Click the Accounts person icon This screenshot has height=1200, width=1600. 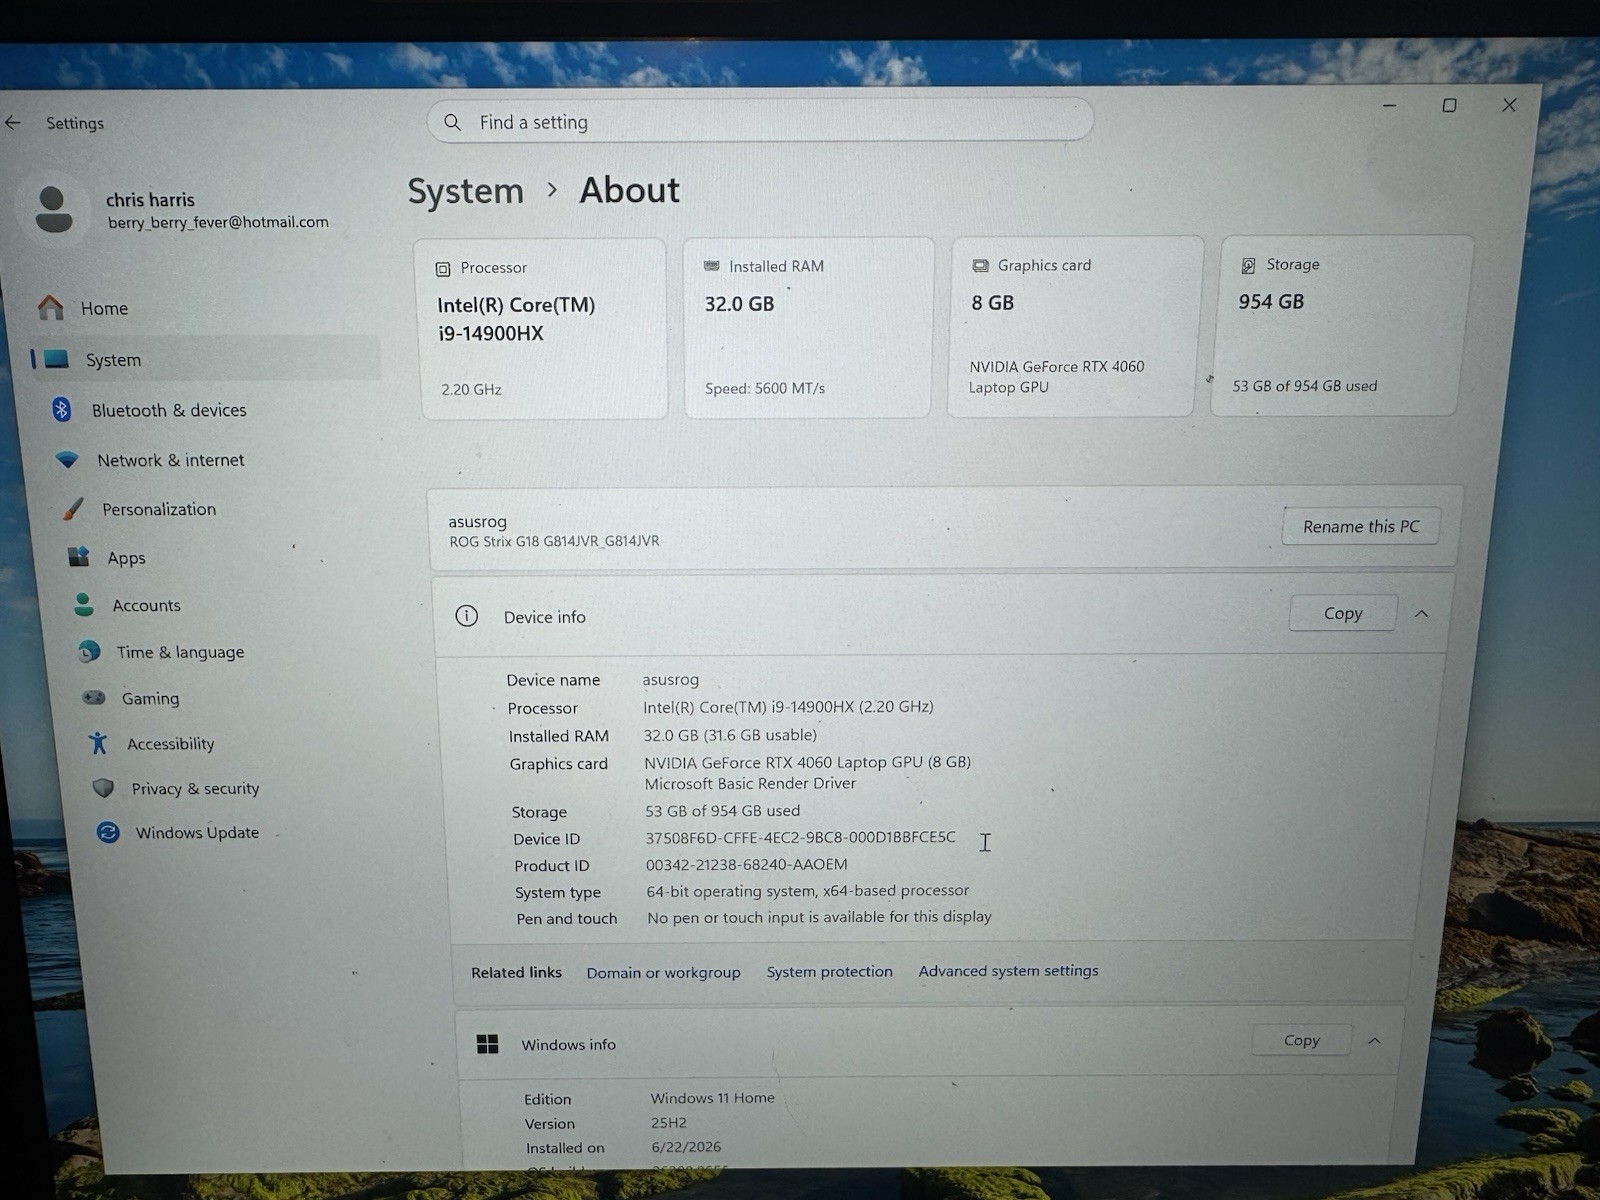pyautogui.click(x=84, y=604)
